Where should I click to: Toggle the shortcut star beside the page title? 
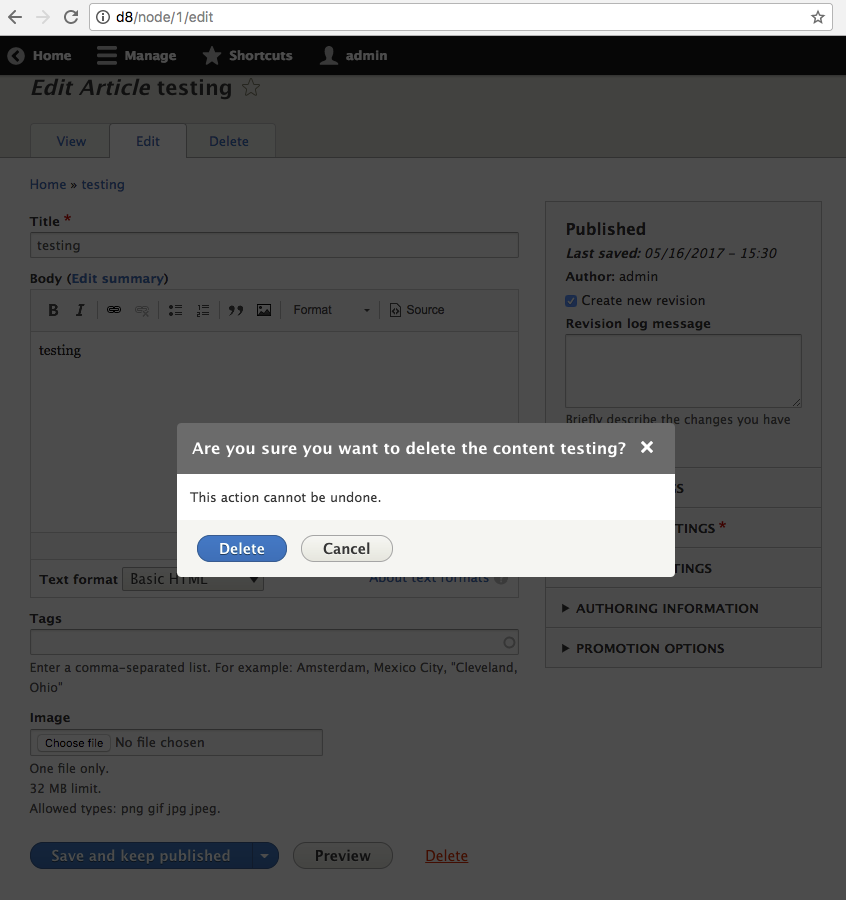[250, 88]
